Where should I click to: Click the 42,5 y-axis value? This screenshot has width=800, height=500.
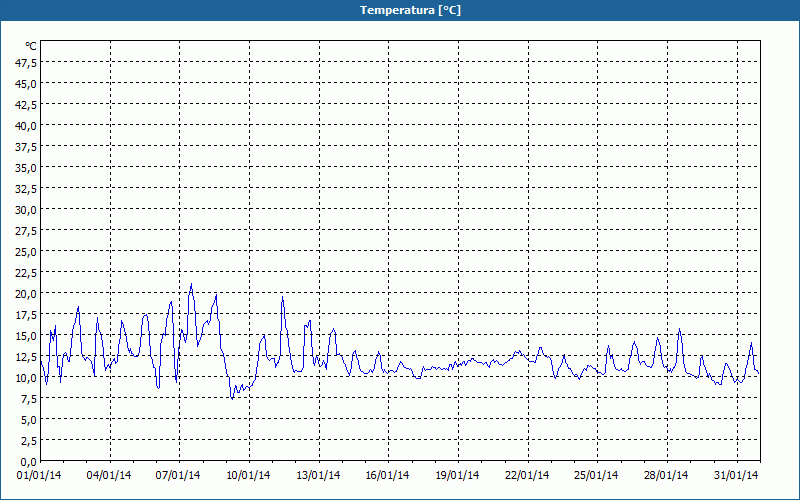click(x=27, y=104)
